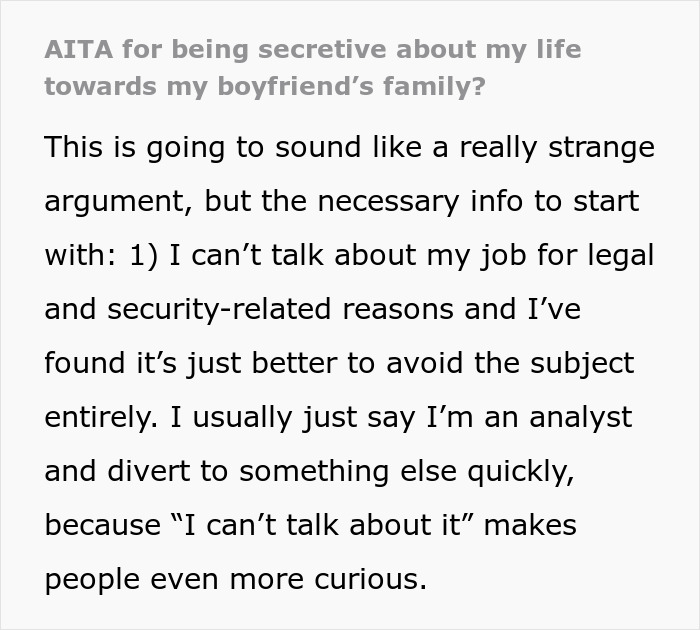Click the word "reasons" in the body

(x=398, y=310)
